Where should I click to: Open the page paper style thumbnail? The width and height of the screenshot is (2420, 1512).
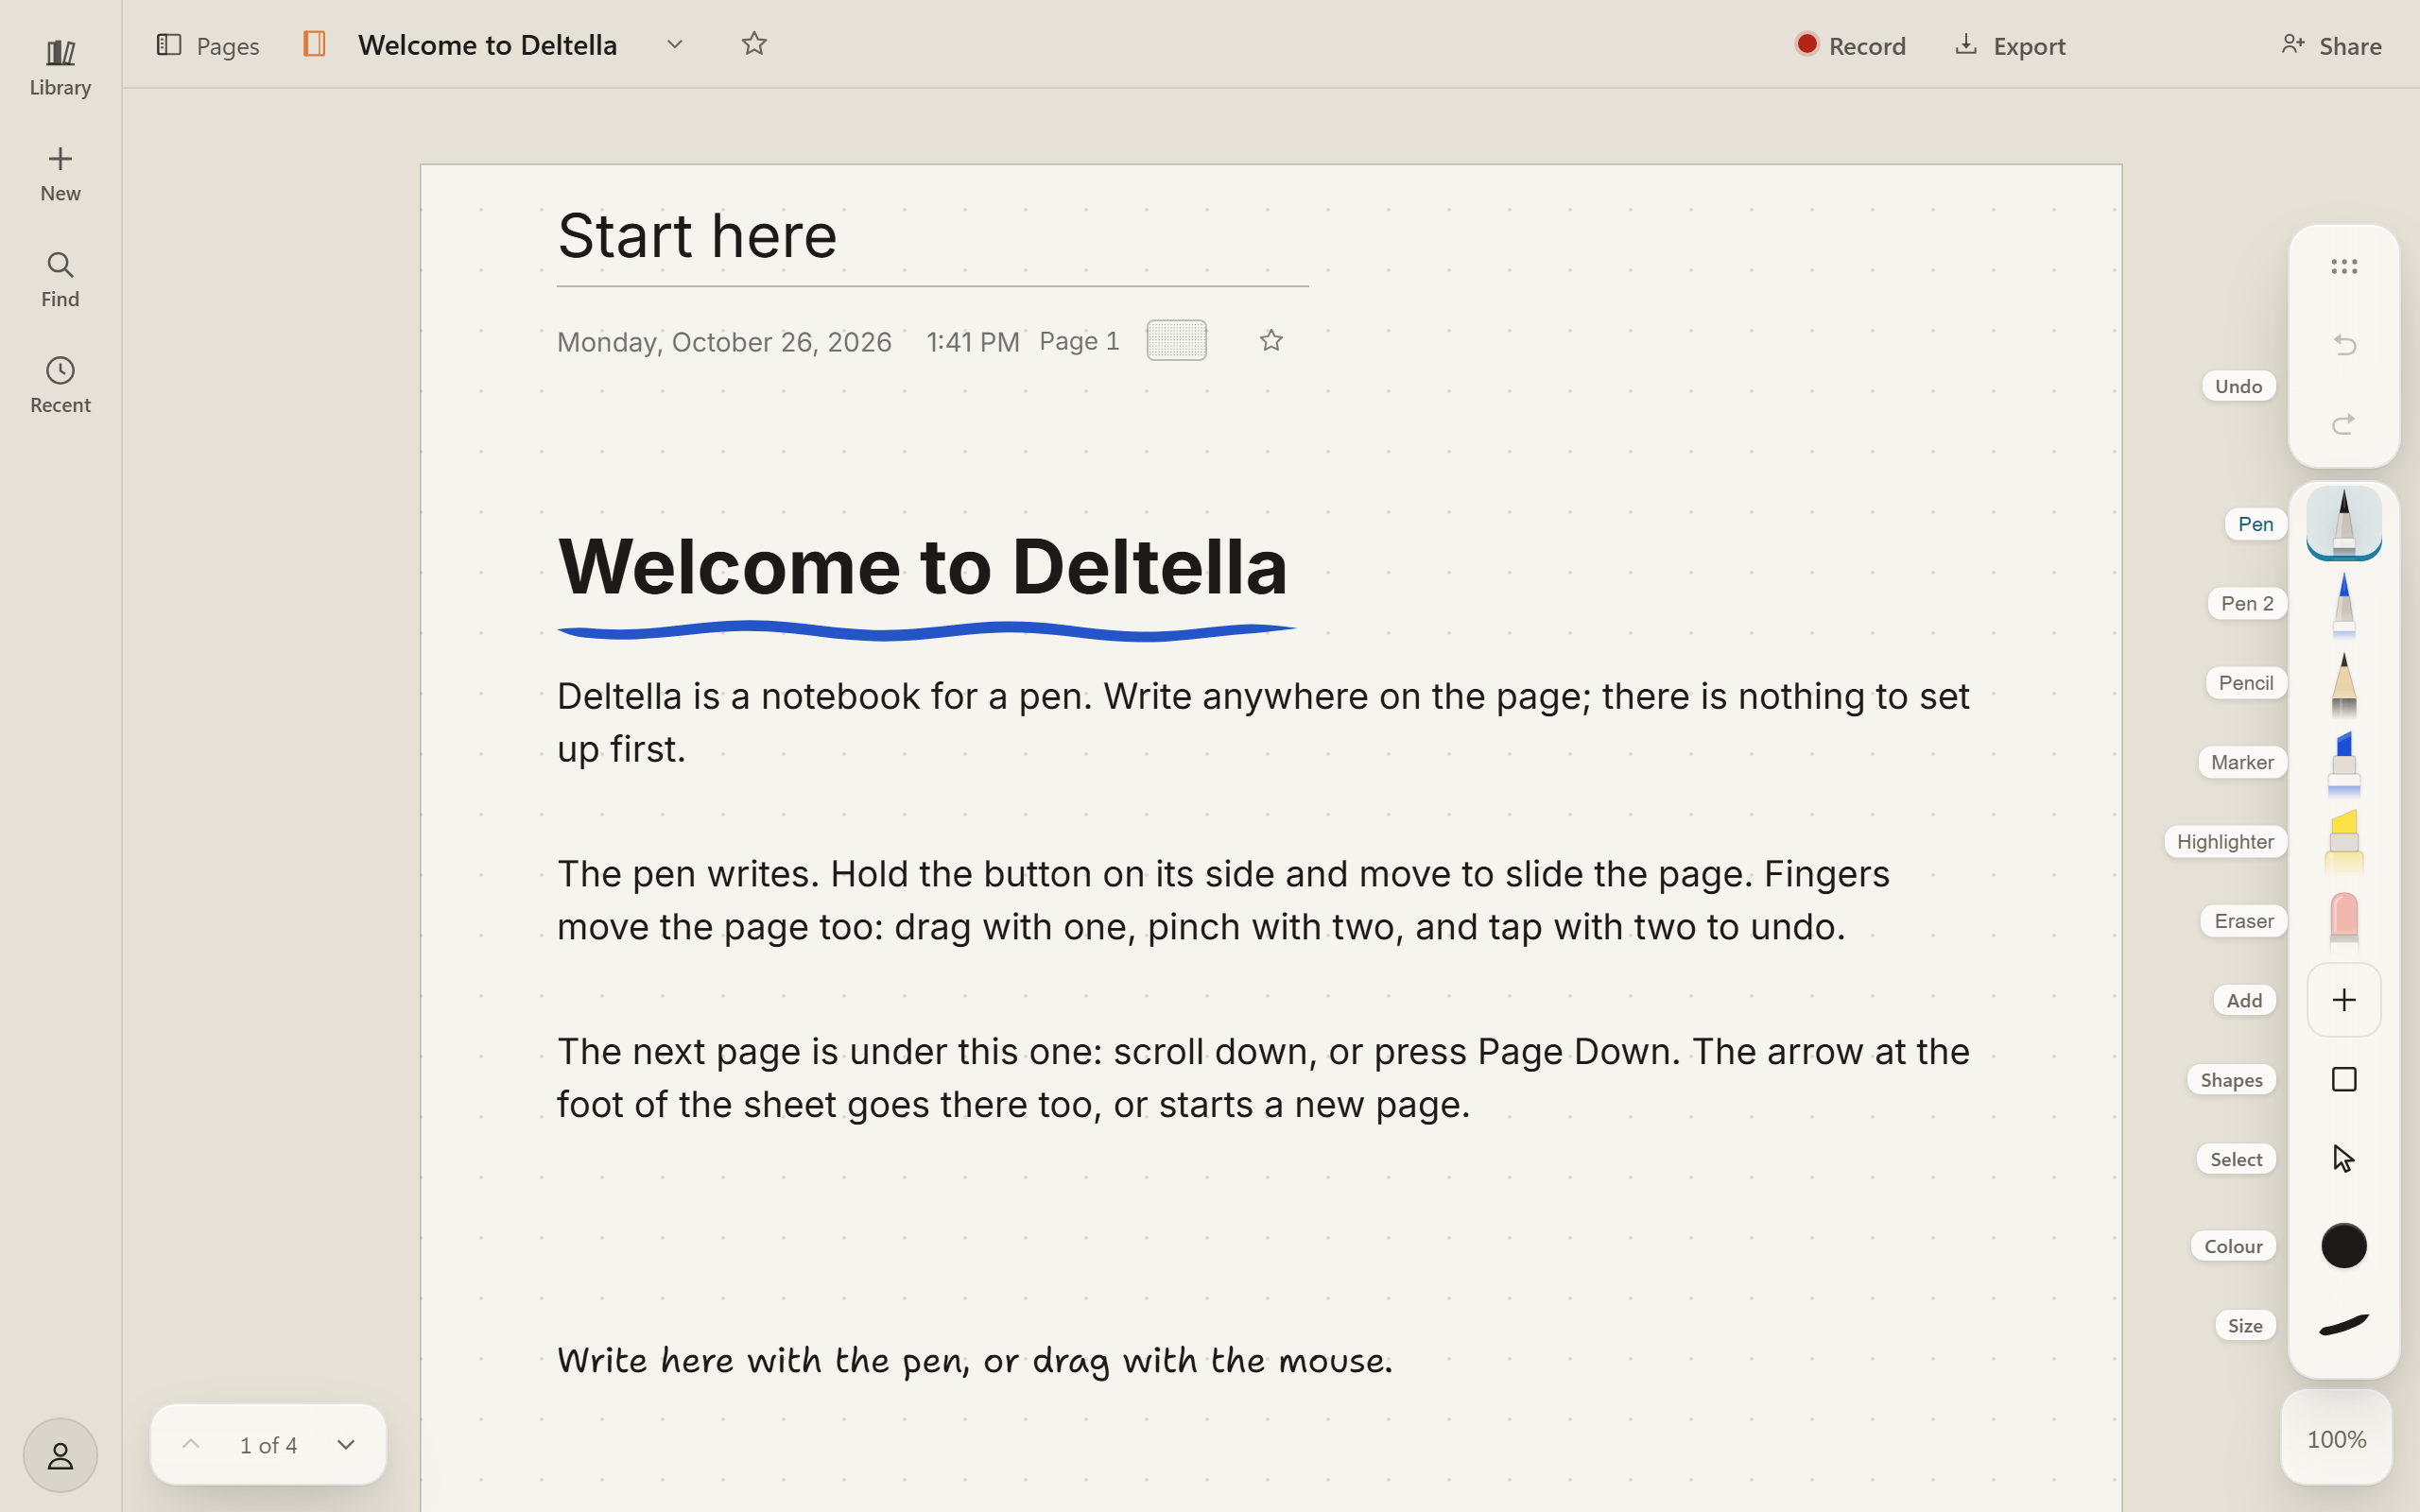(x=1176, y=341)
